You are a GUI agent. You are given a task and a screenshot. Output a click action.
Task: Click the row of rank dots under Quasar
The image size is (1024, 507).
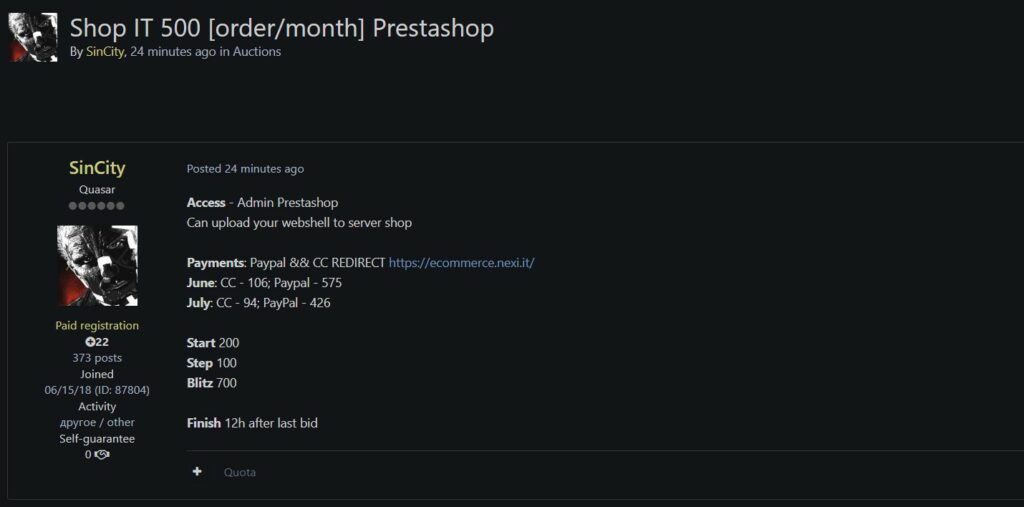click(x=97, y=206)
